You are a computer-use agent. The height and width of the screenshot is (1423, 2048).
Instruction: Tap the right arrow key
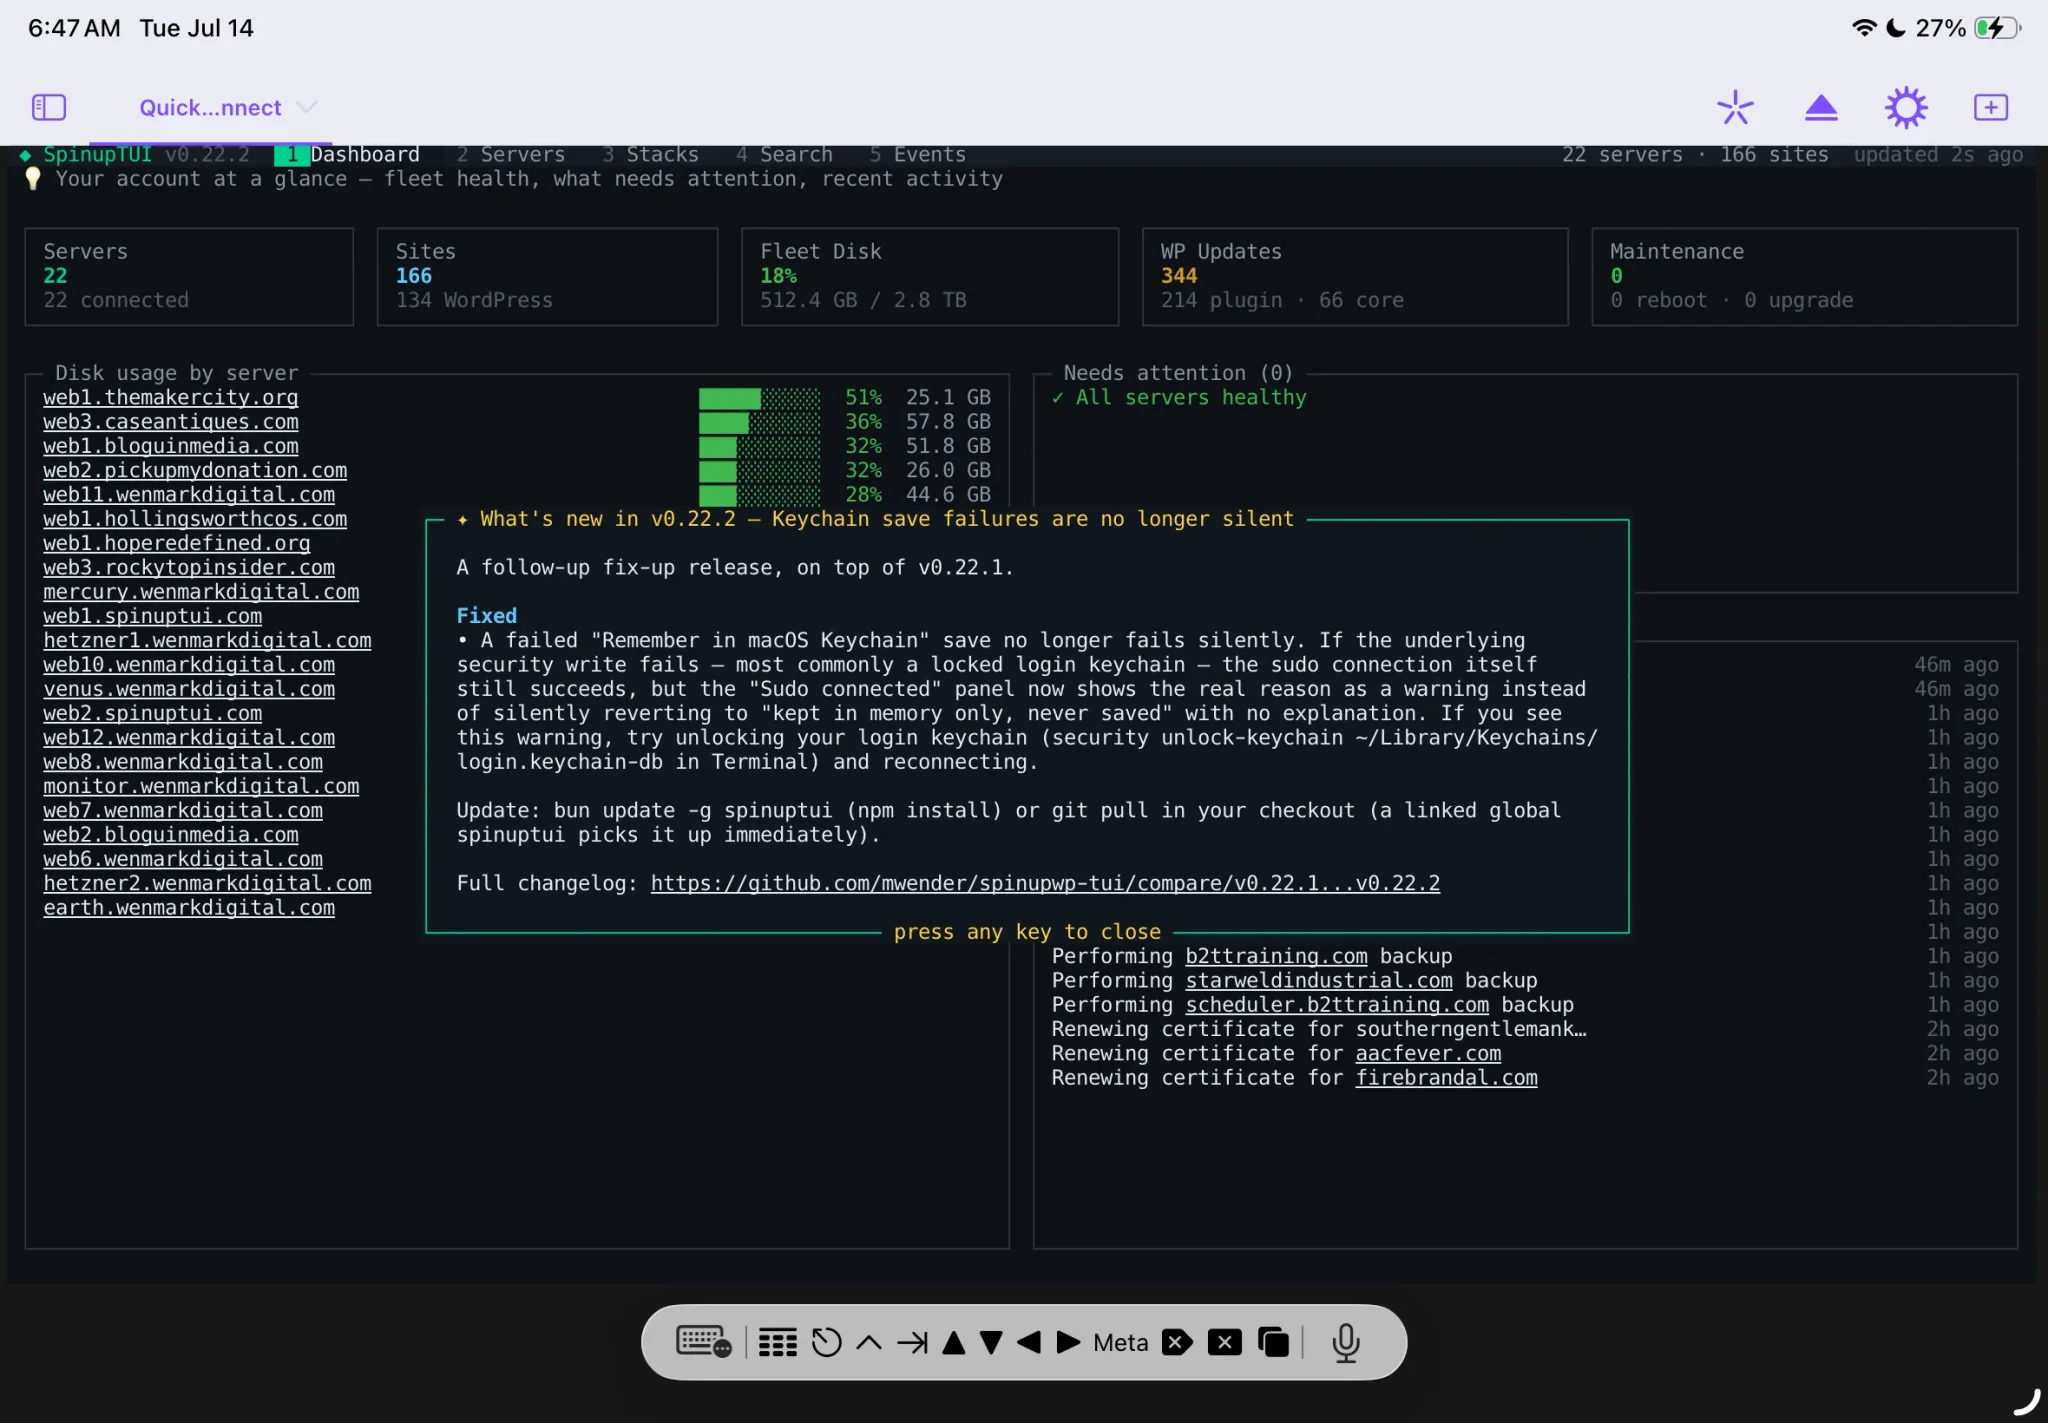tap(1068, 1342)
